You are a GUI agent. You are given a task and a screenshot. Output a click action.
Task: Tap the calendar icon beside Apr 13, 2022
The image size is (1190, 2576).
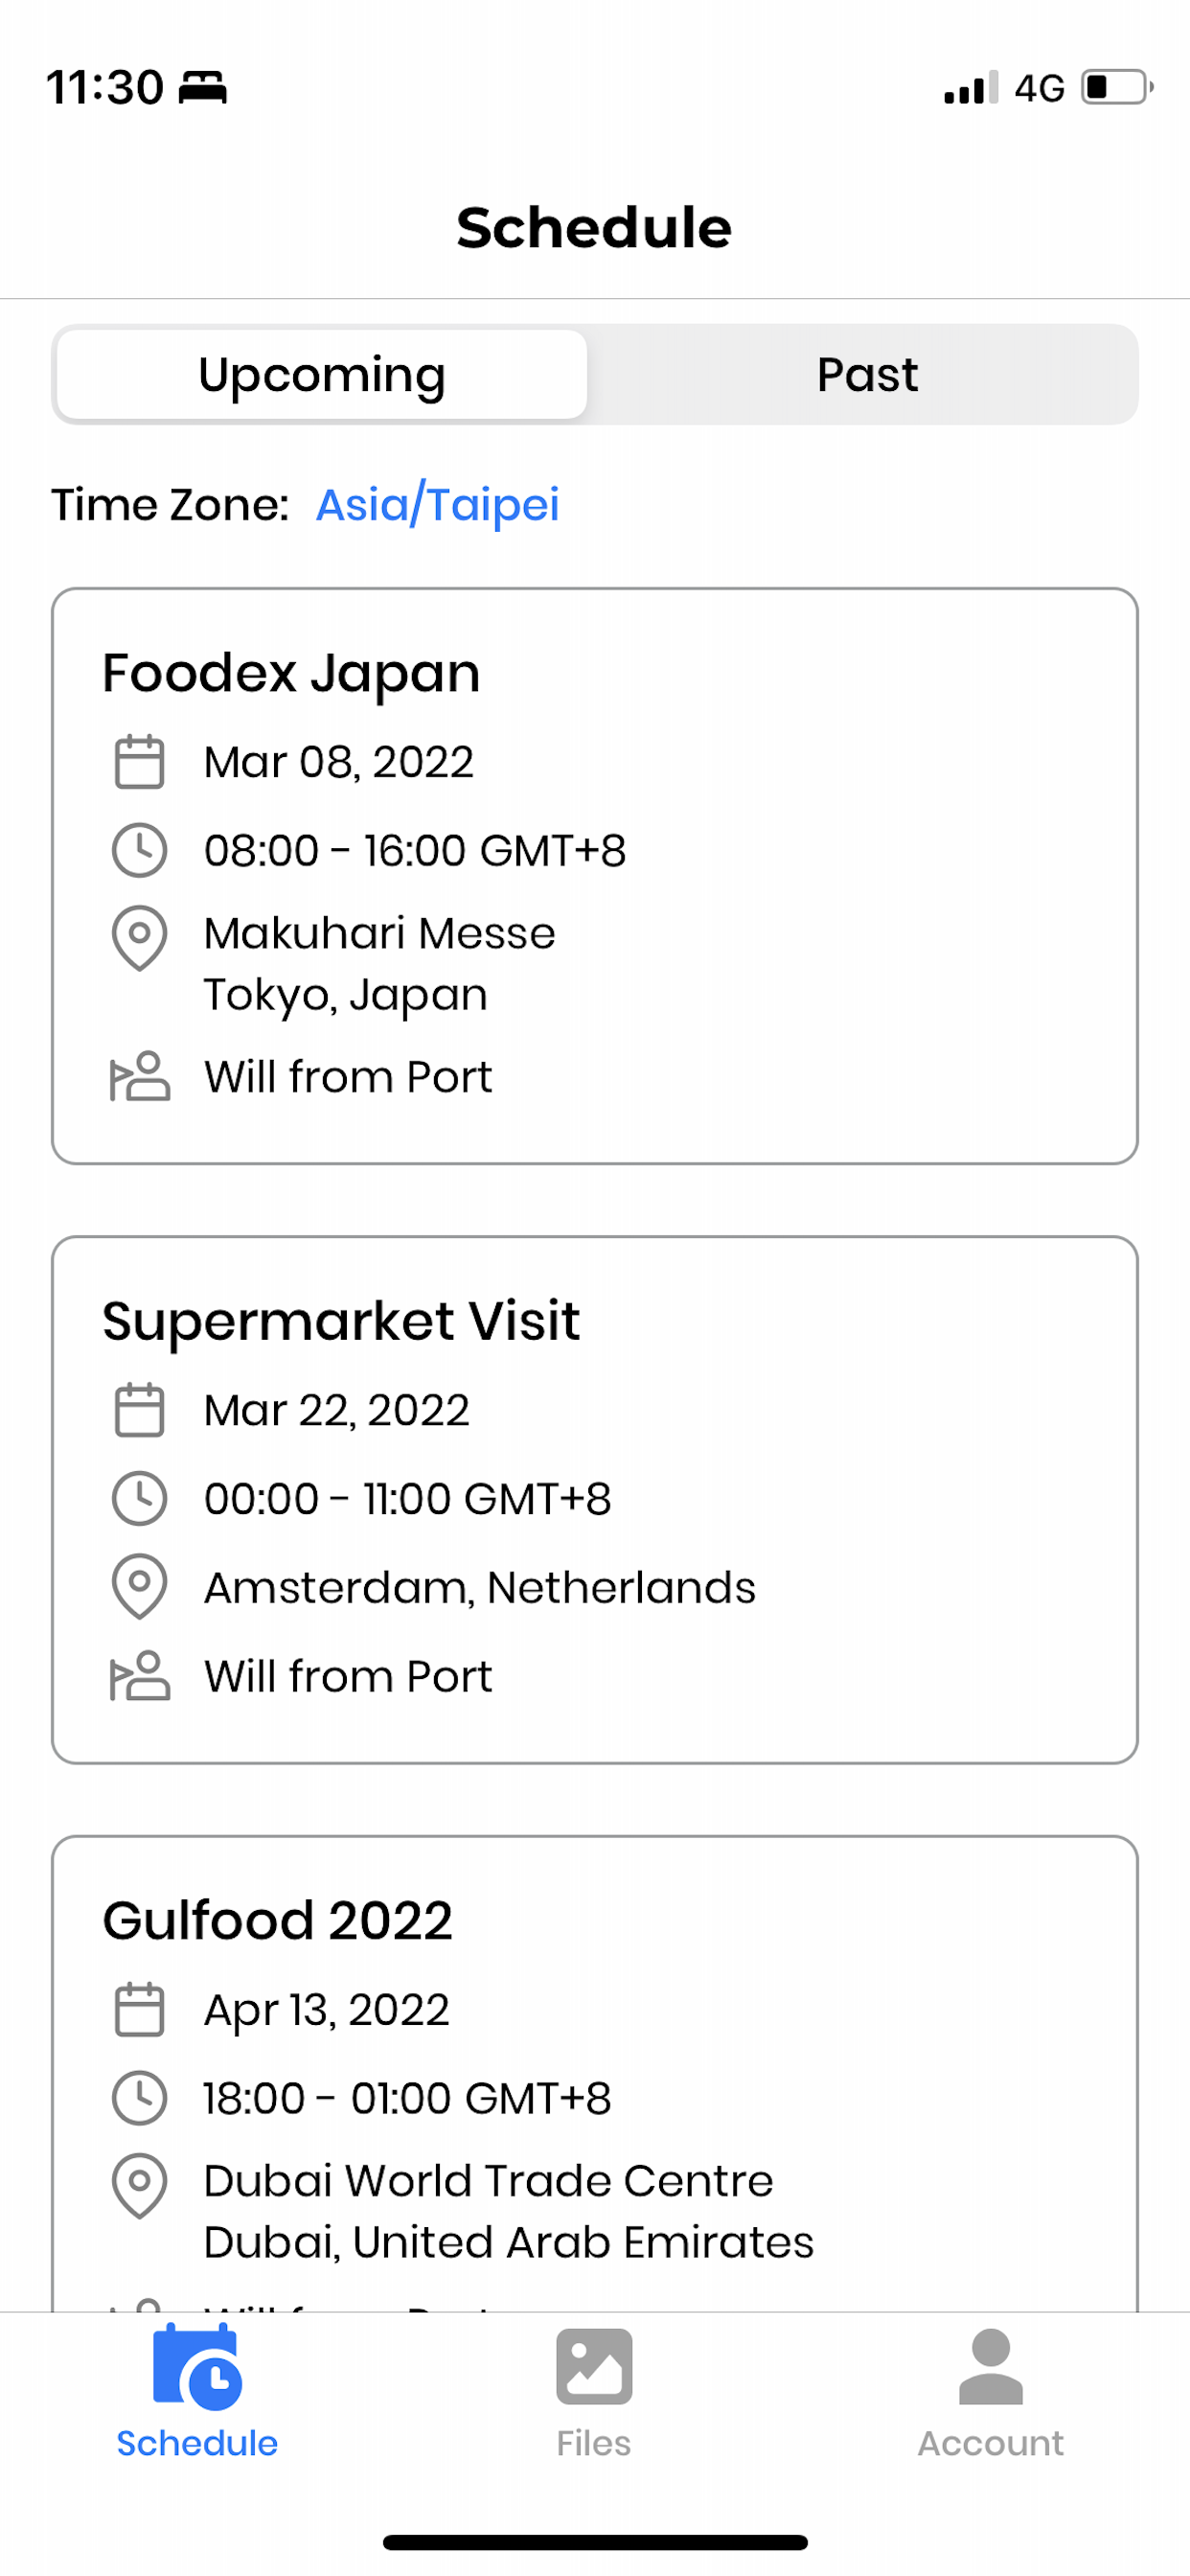pos(139,2010)
